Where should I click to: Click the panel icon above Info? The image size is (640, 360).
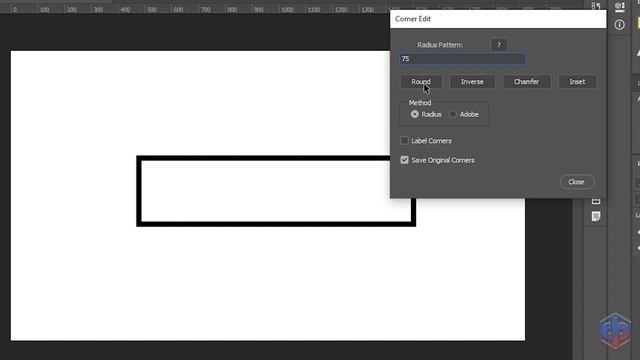619,6
